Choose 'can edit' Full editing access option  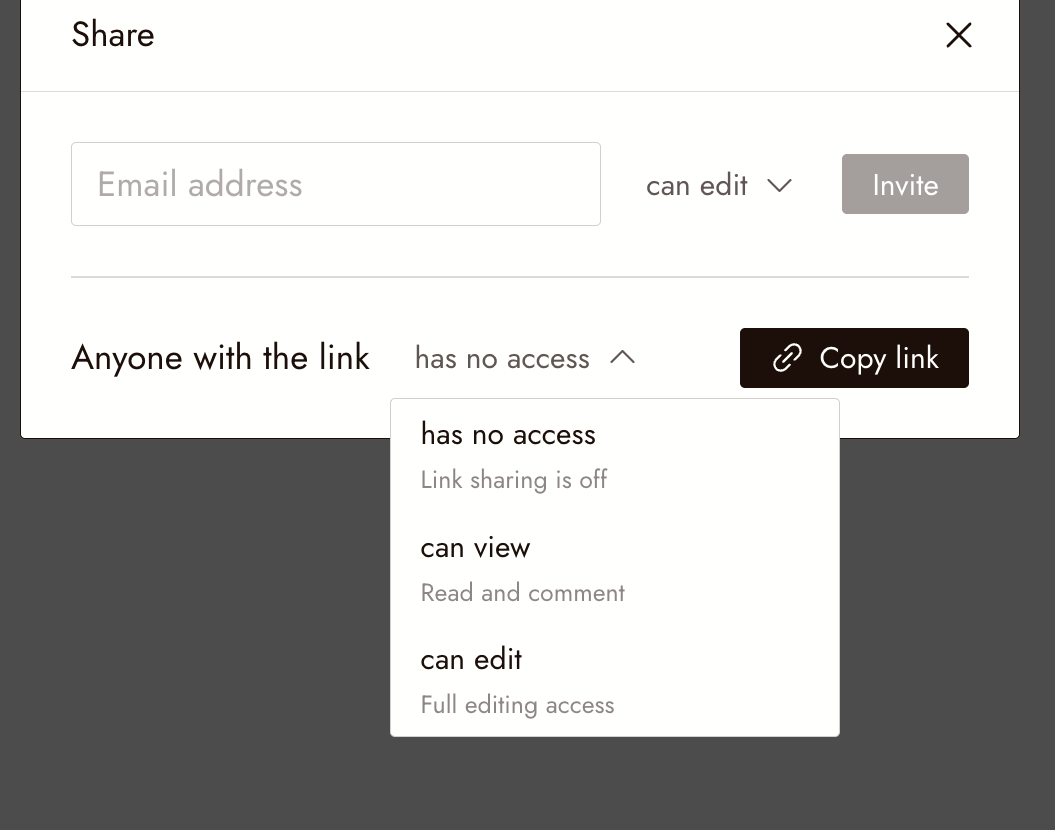(614, 681)
